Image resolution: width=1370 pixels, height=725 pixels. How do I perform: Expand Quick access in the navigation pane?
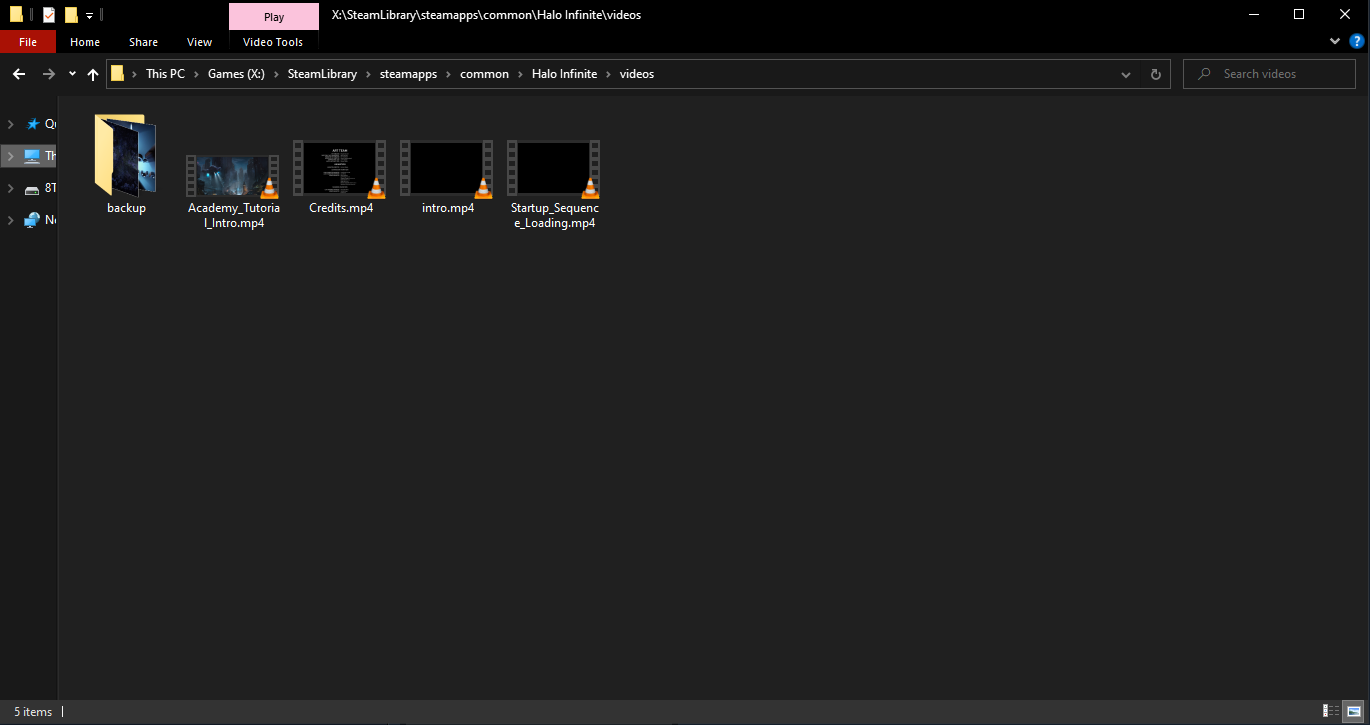pyautogui.click(x=11, y=124)
